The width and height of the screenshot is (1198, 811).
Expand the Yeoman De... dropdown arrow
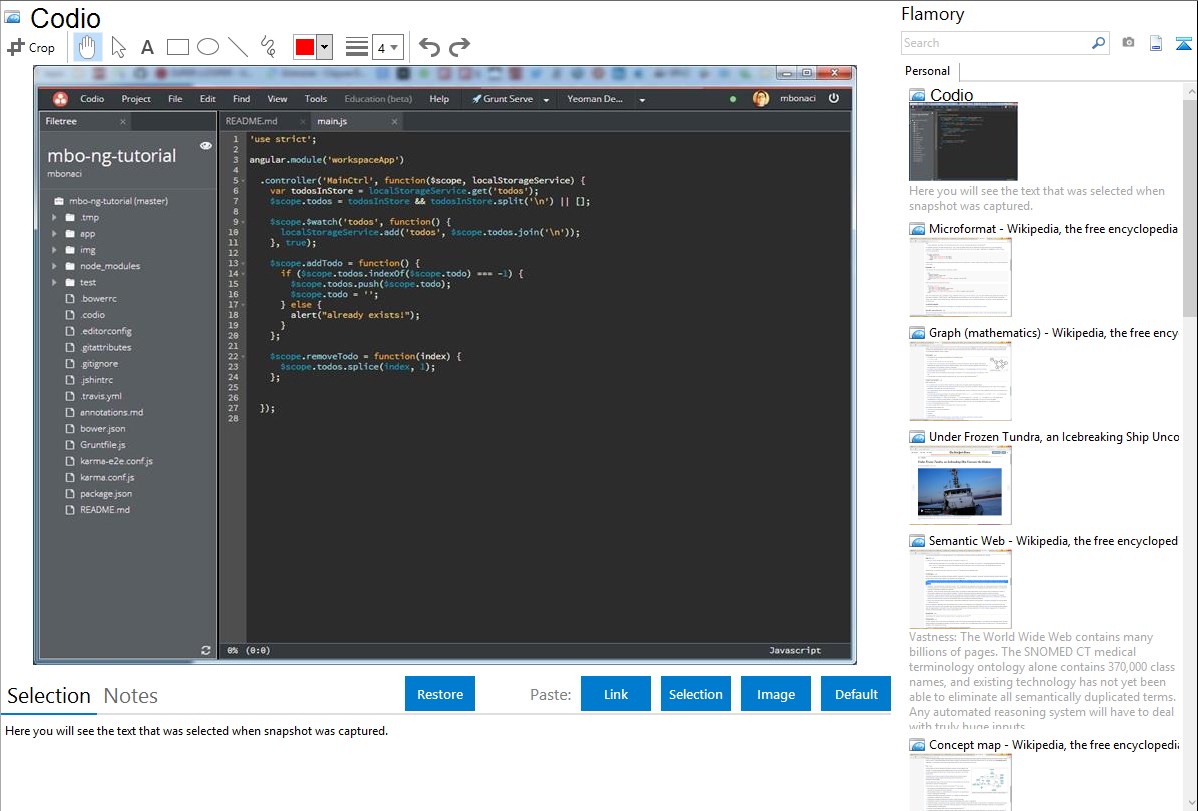tap(642, 99)
